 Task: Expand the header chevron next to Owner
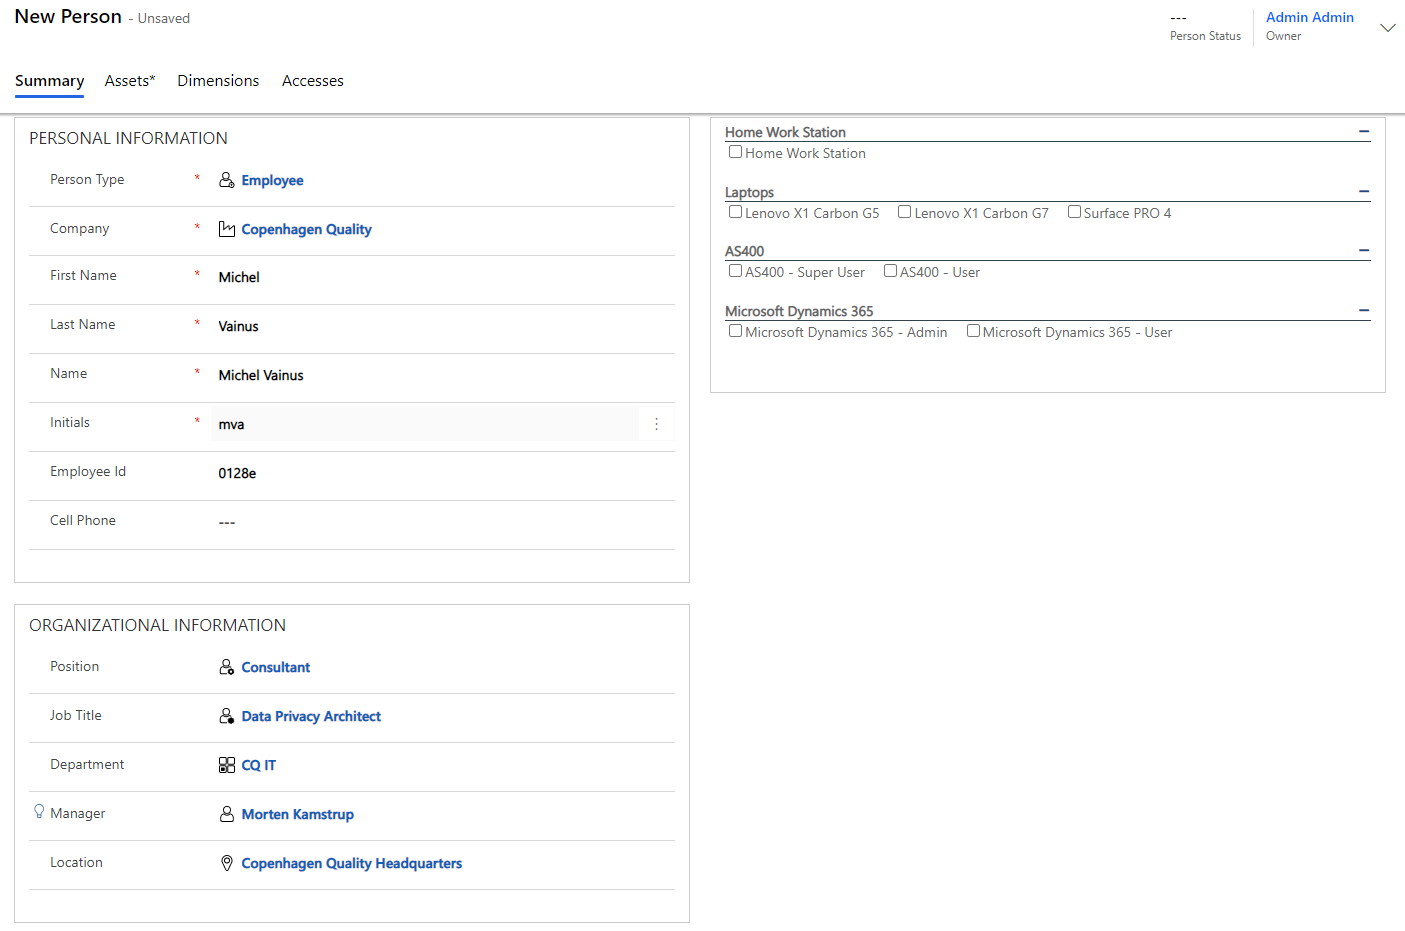[x=1387, y=28]
